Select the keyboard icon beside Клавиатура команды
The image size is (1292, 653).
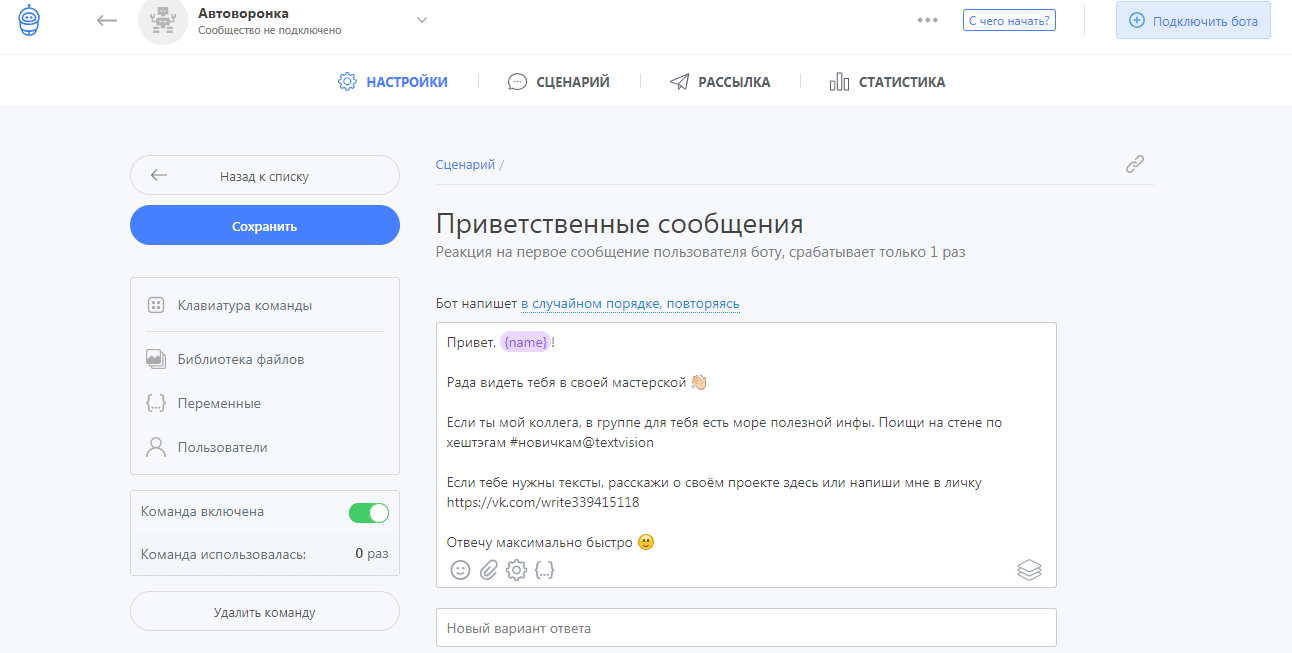pyautogui.click(x=156, y=304)
